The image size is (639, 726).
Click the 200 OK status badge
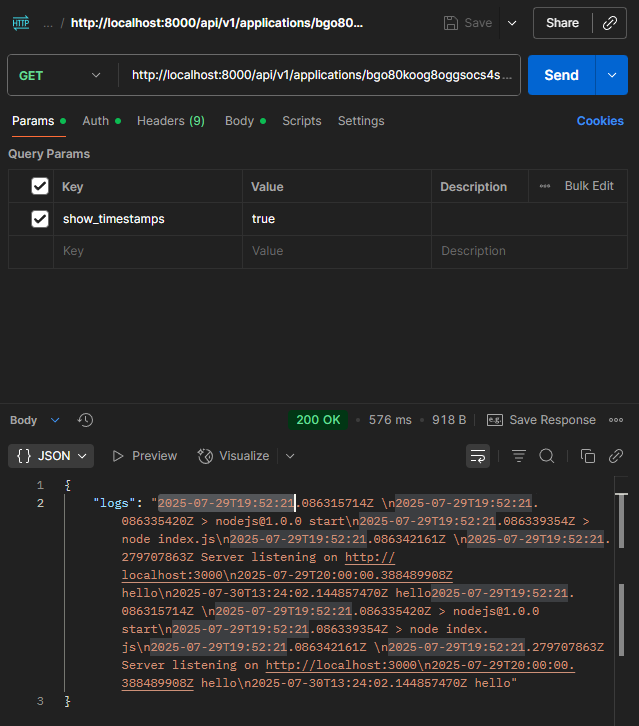coord(318,420)
